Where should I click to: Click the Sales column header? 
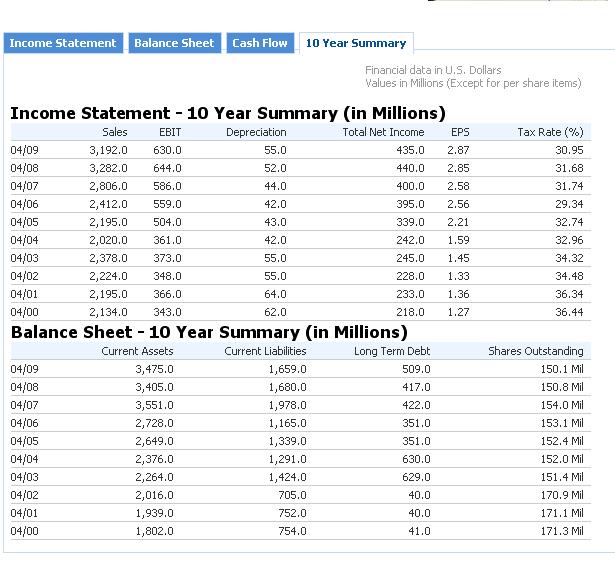click(x=115, y=132)
